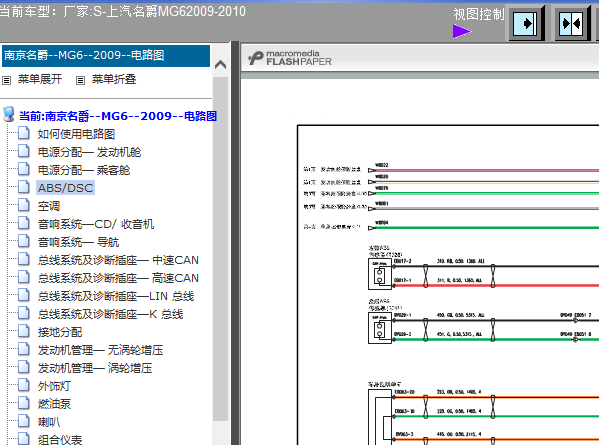
Task: Click the purple arrow under 视图控制
Action: [462, 31]
